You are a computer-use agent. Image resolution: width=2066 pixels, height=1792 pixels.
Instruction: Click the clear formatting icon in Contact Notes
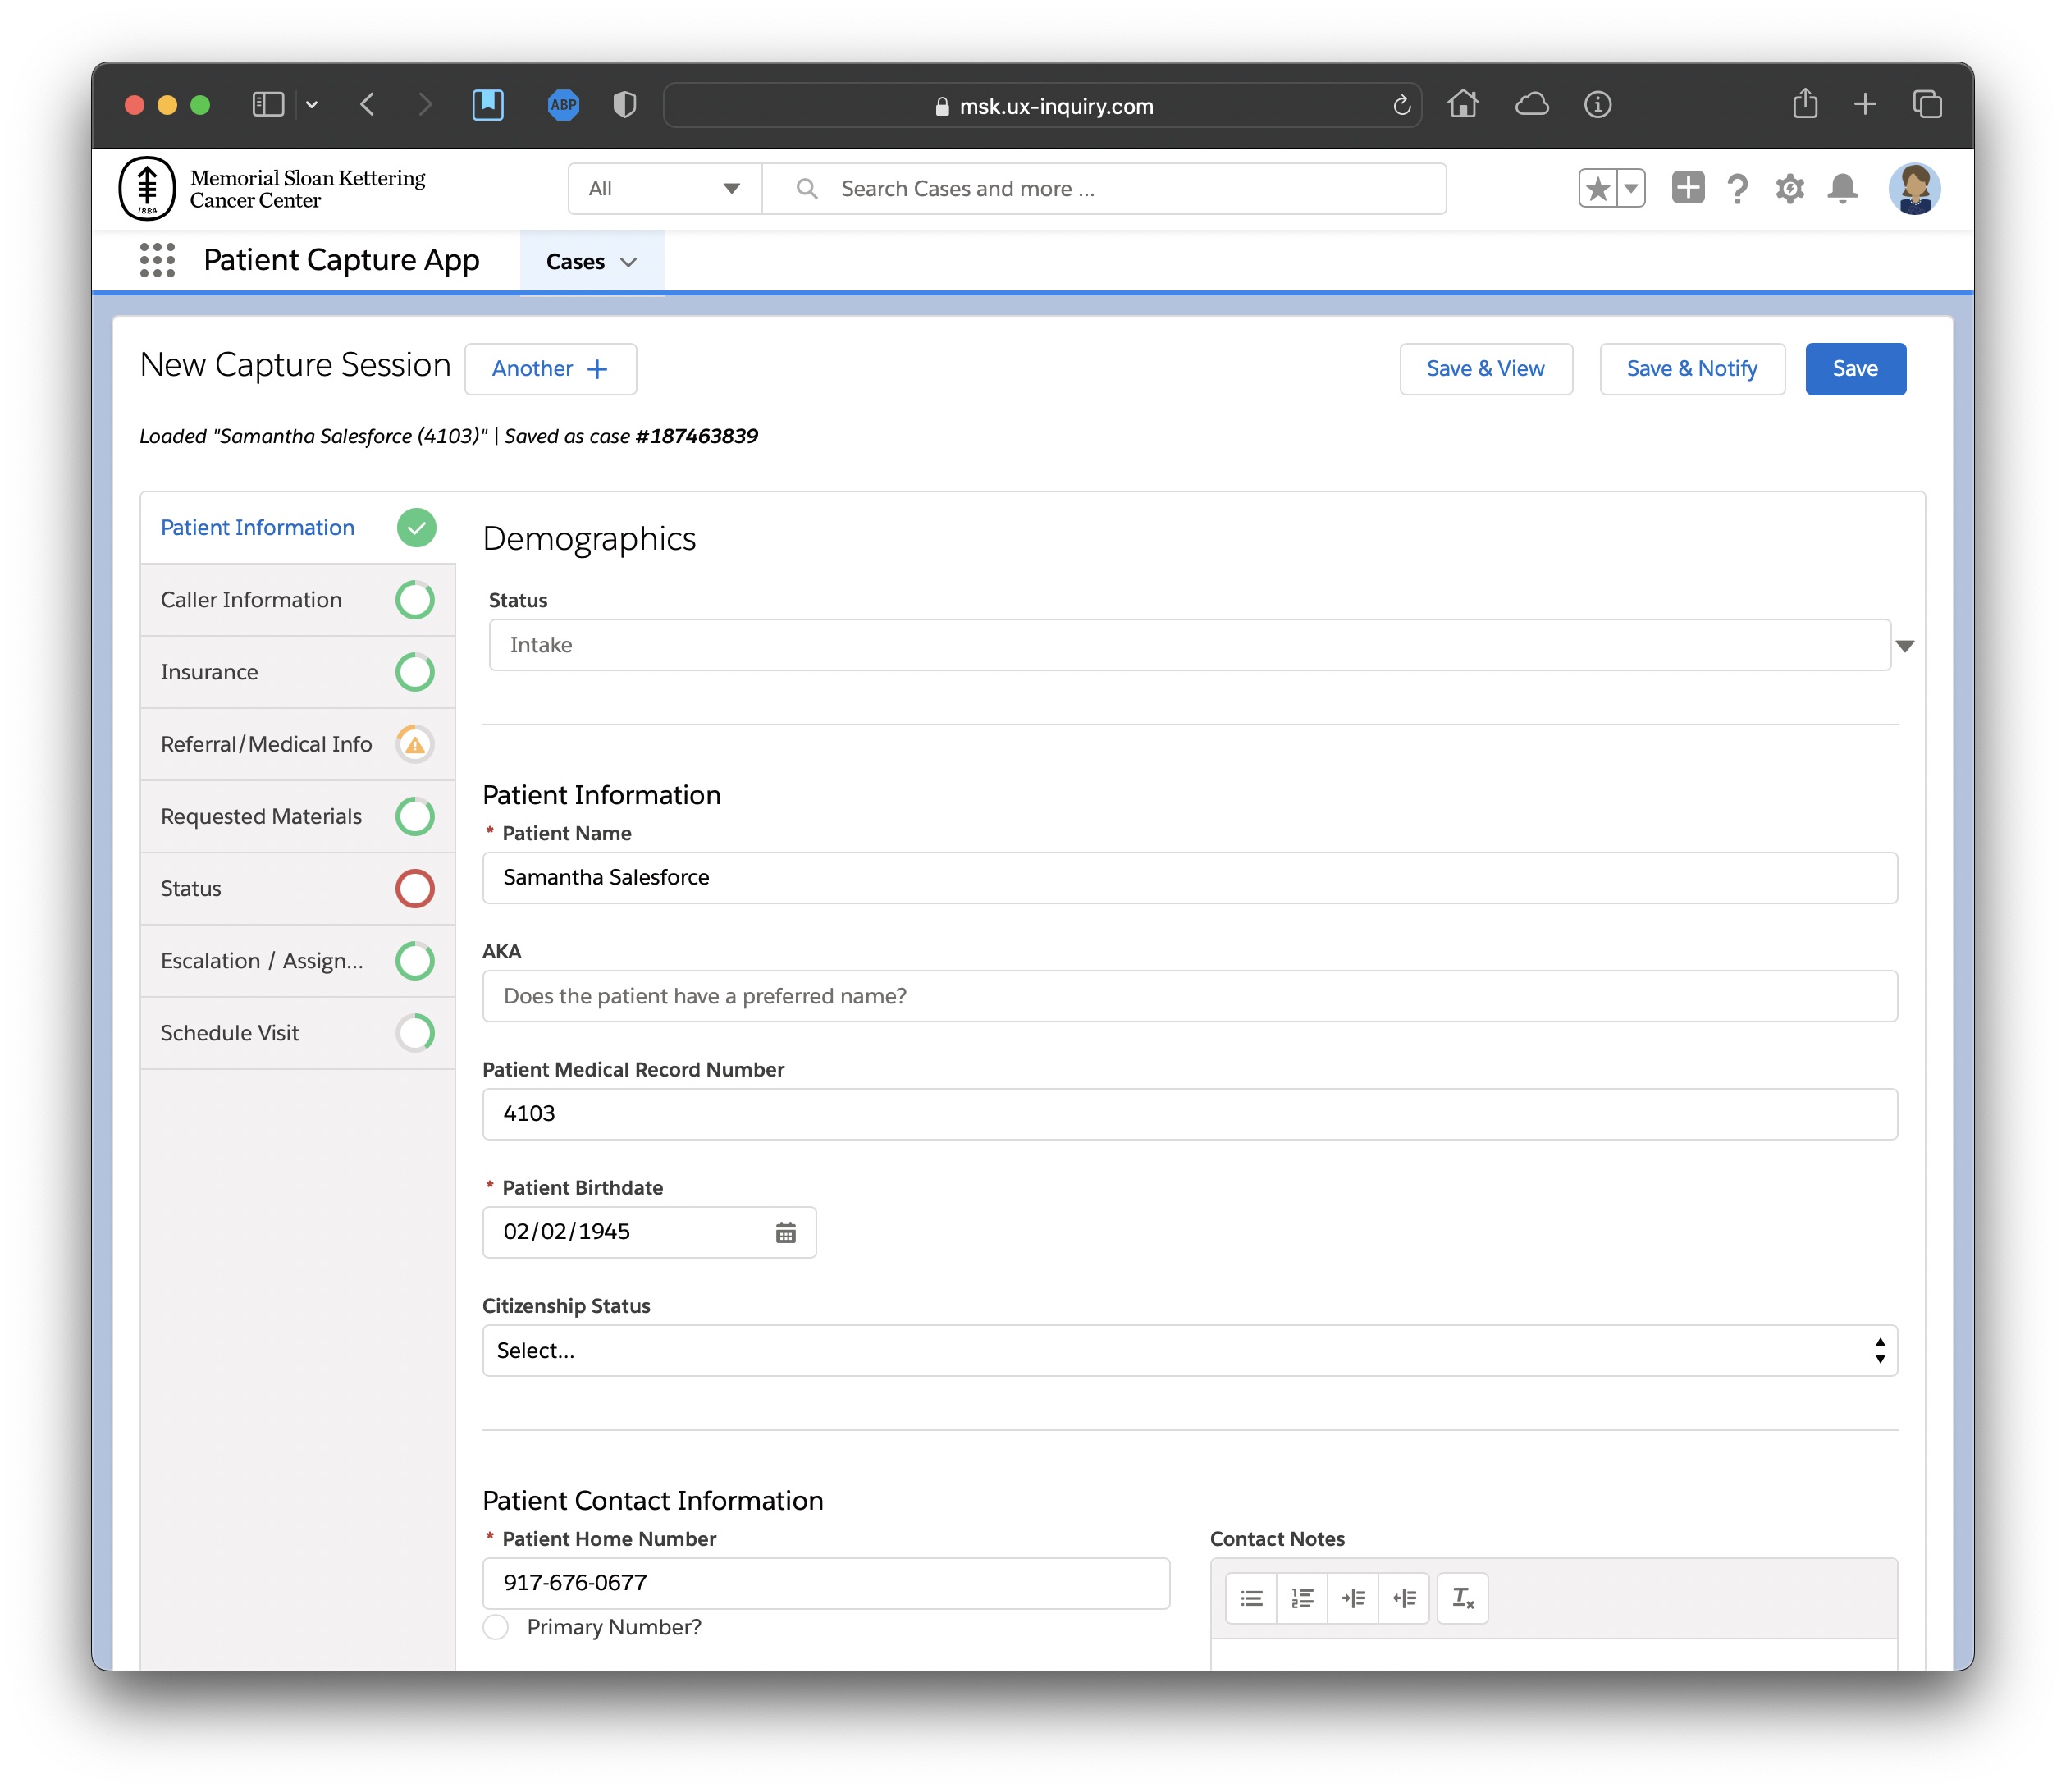pos(1462,1598)
